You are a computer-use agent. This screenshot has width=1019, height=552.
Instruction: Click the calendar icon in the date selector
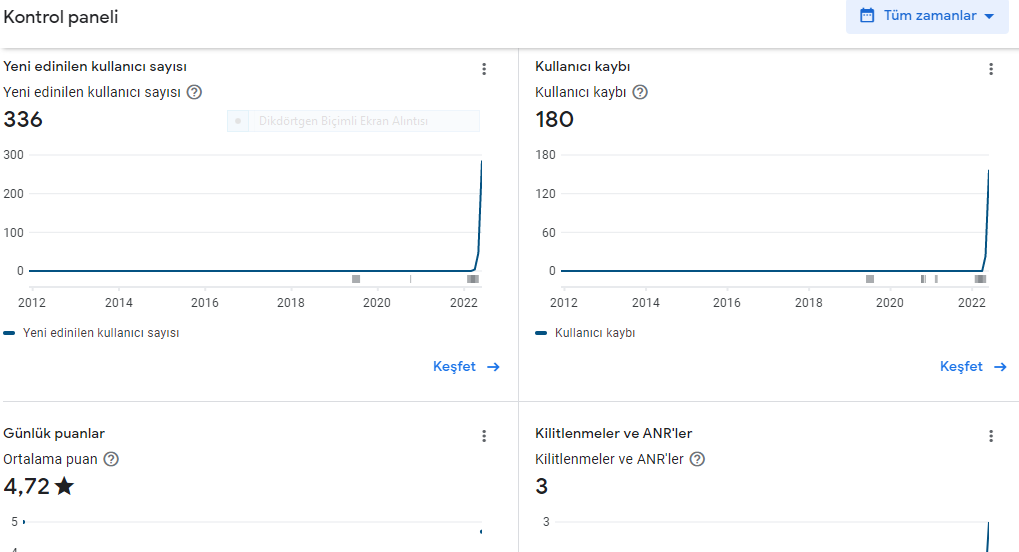coord(867,16)
